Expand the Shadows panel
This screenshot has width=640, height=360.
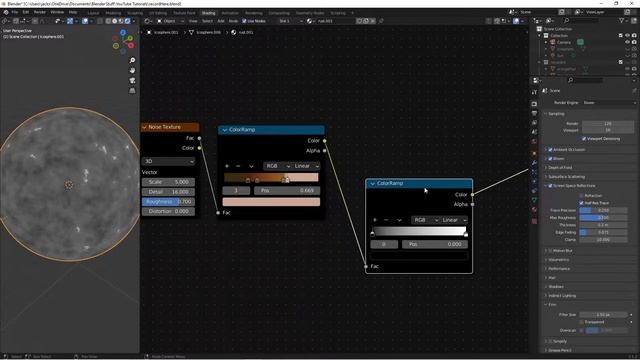[x=555, y=287]
